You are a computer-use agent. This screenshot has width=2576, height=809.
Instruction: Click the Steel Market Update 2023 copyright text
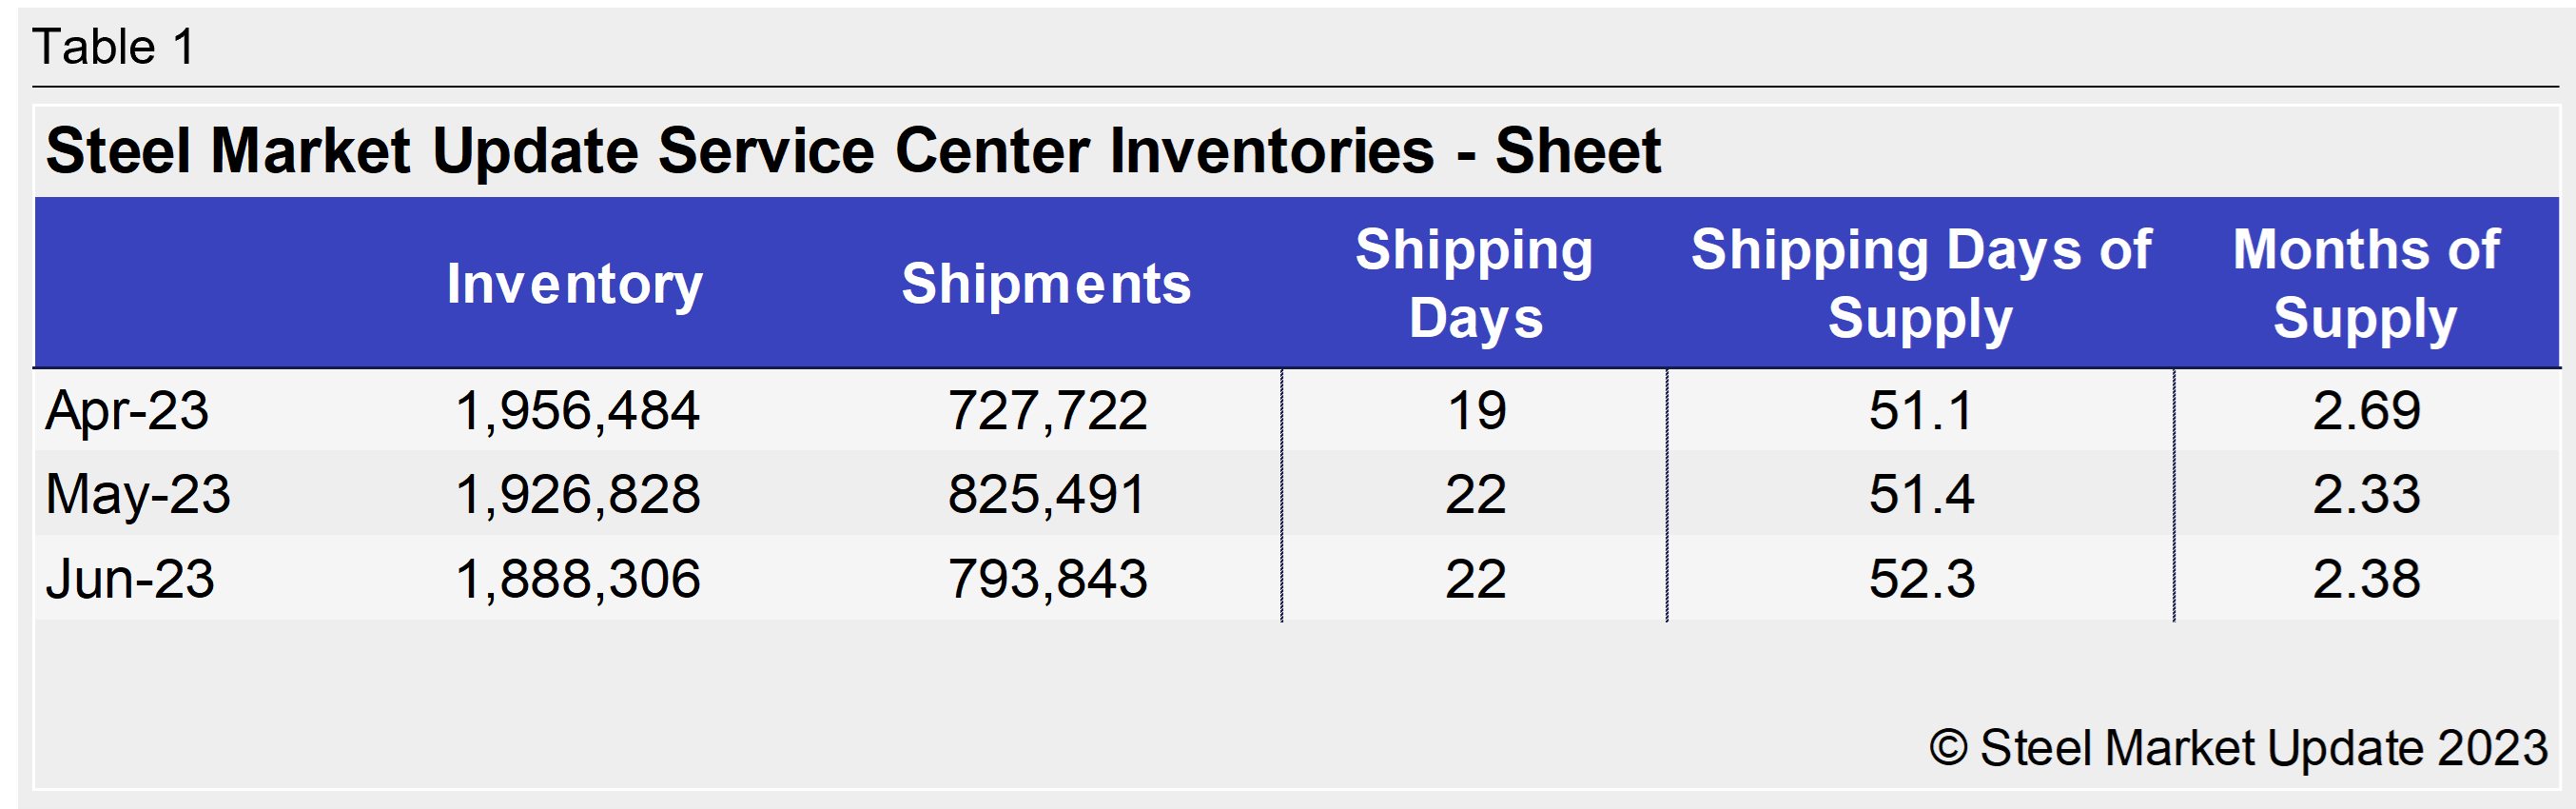[2238, 748]
